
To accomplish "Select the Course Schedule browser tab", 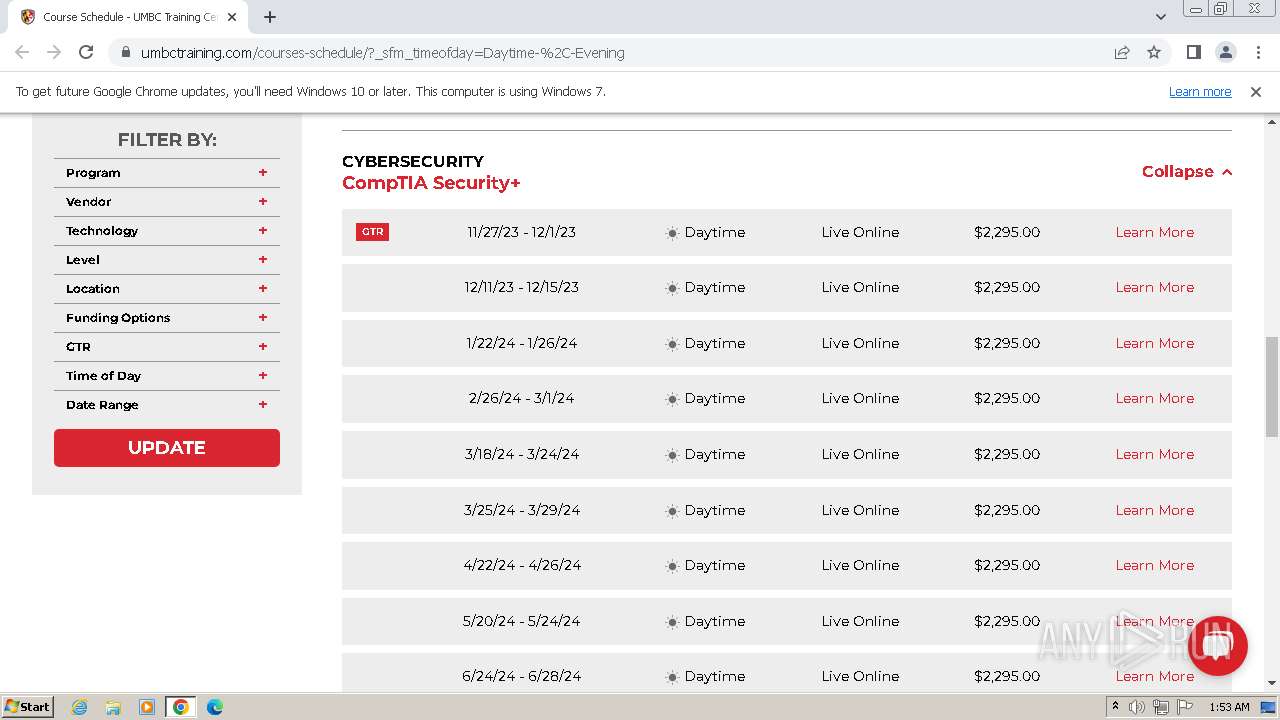I will (130, 17).
